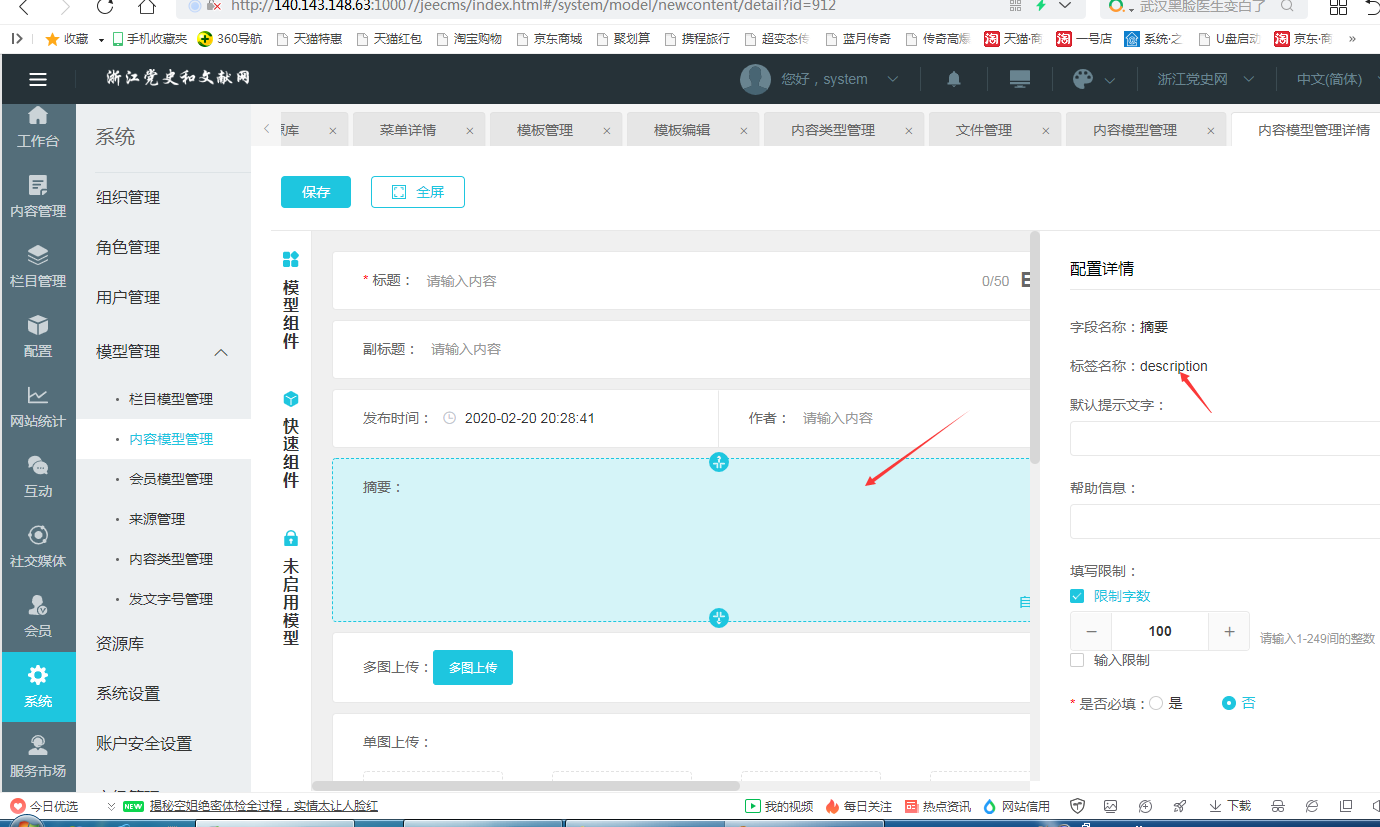Select 是 for 是否必填
Viewport: 1380px width, 827px height.
pyautogui.click(x=1157, y=703)
